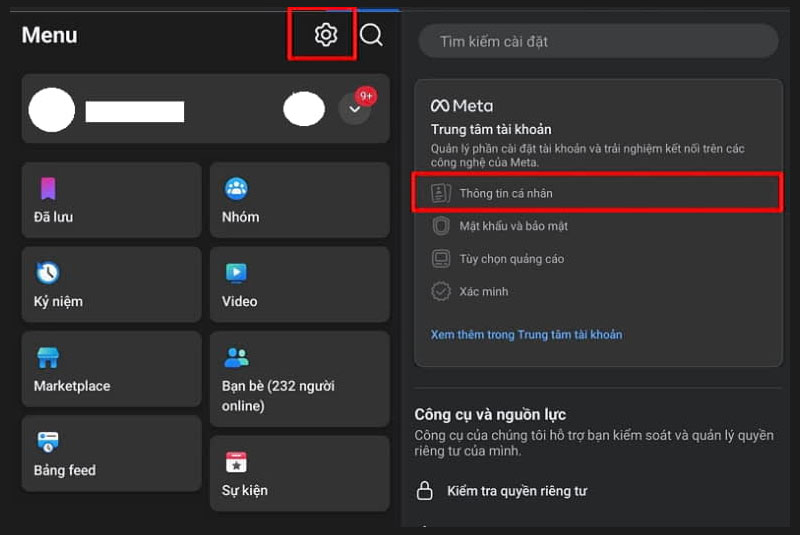Click the profile picture avatar
Screen dimensions: 800x535
[52, 109]
